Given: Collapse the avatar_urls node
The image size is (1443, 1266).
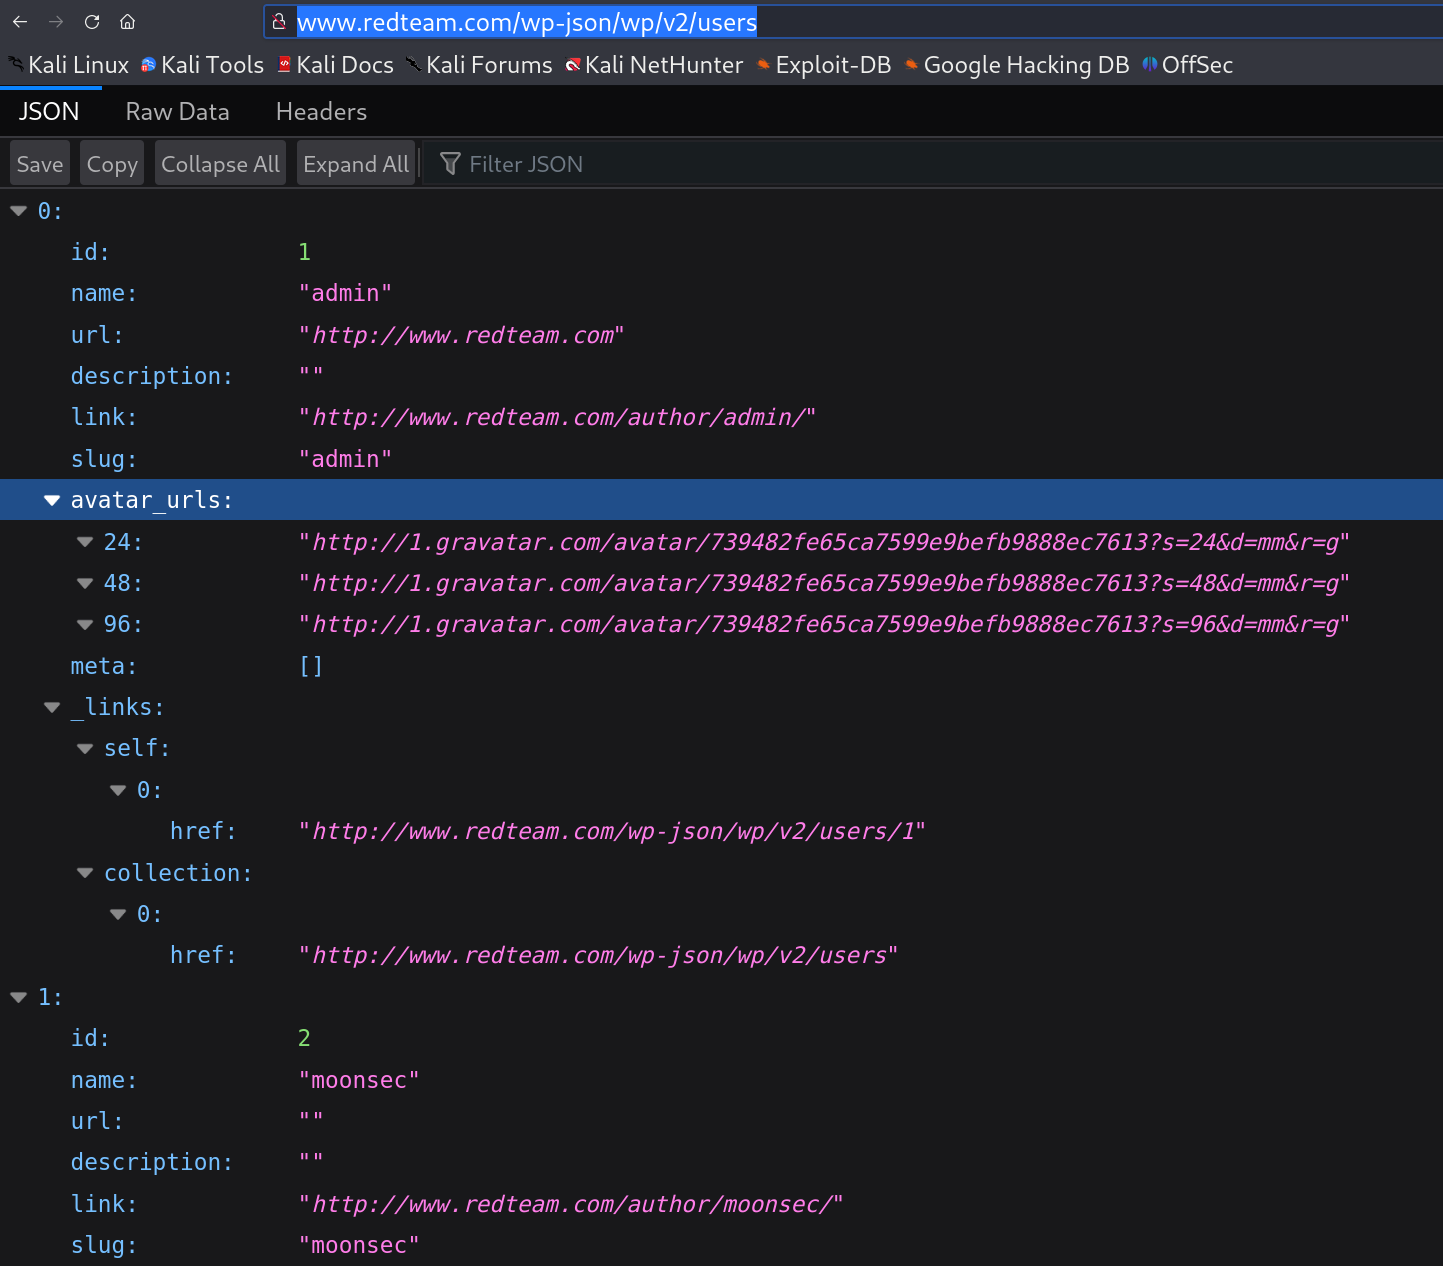Looking at the screenshot, I should (x=52, y=500).
